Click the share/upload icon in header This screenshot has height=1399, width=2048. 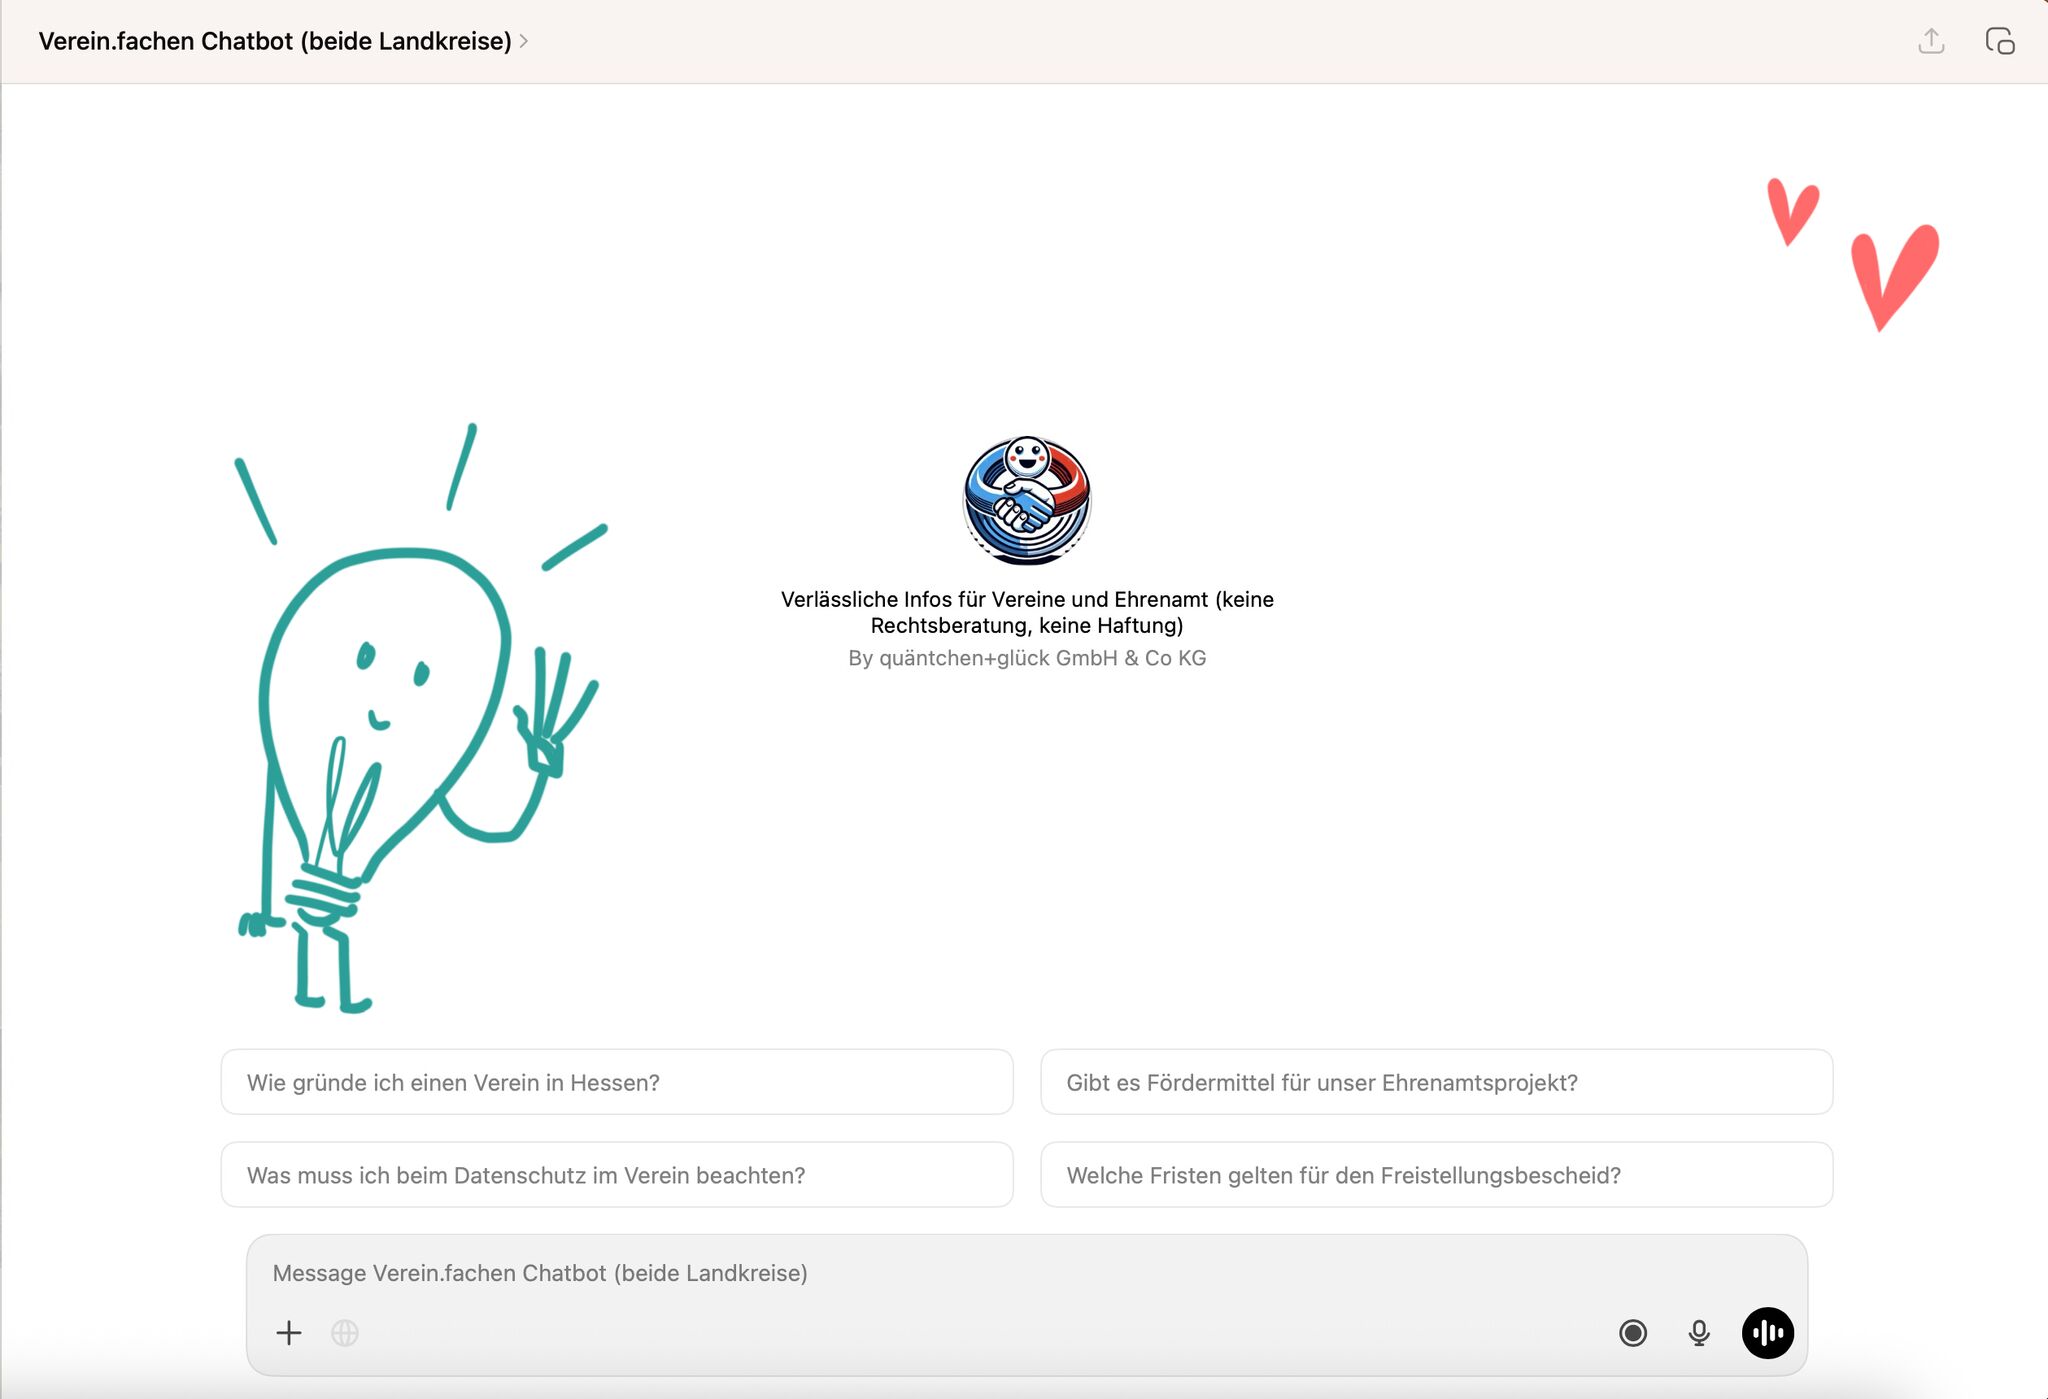[x=1931, y=41]
